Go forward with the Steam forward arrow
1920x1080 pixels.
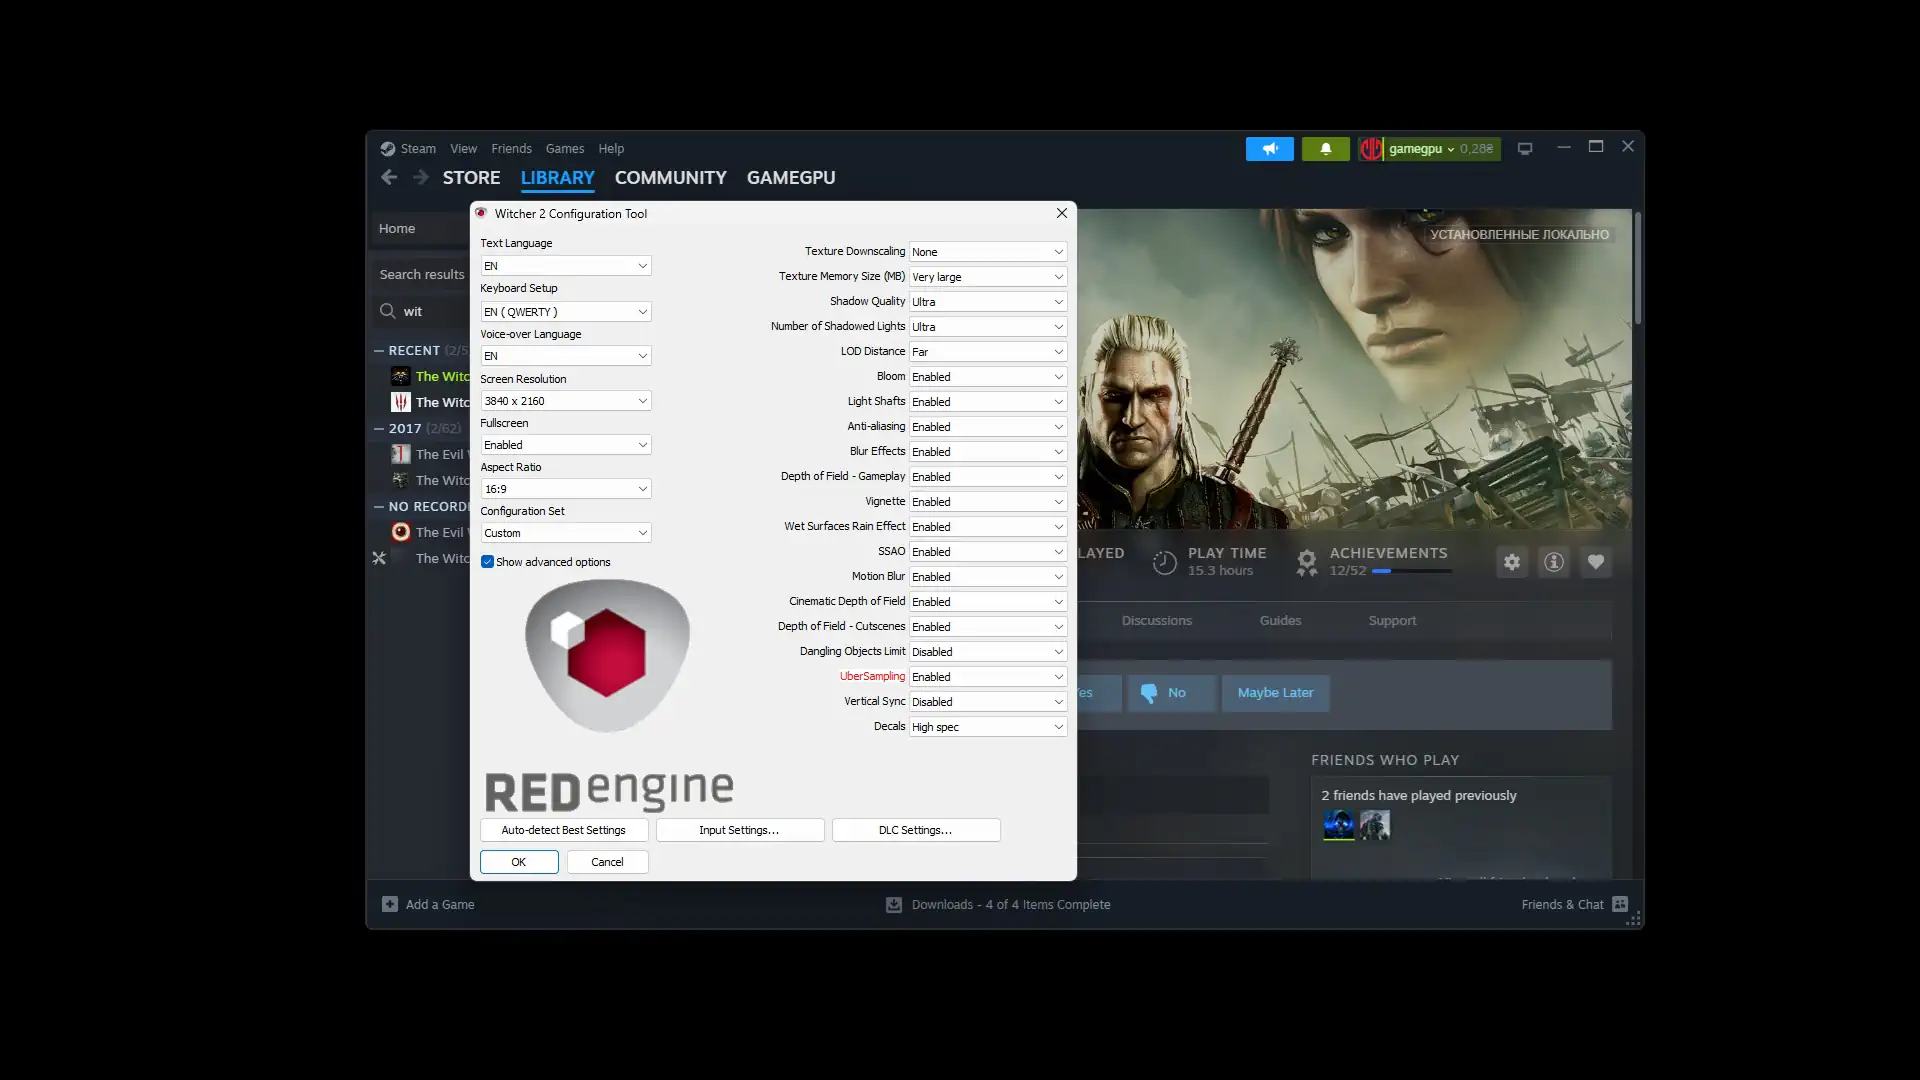(x=421, y=178)
